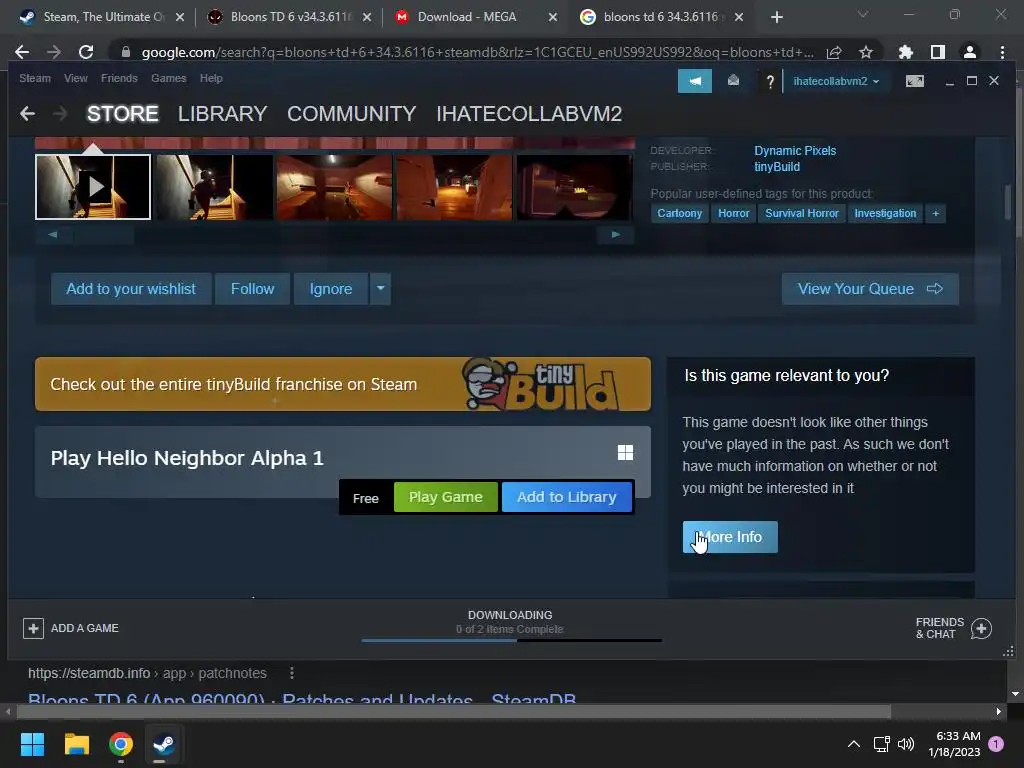This screenshot has height=768, width=1024.
Task: Go forward in Steam store navigation
Action: coord(59,114)
